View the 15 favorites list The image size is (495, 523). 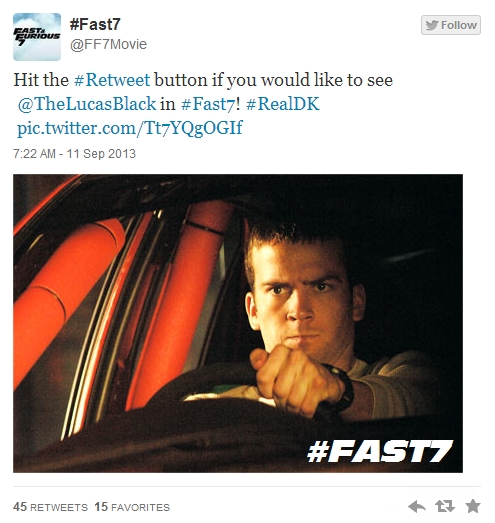pyautogui.click(x=132, y=507)
